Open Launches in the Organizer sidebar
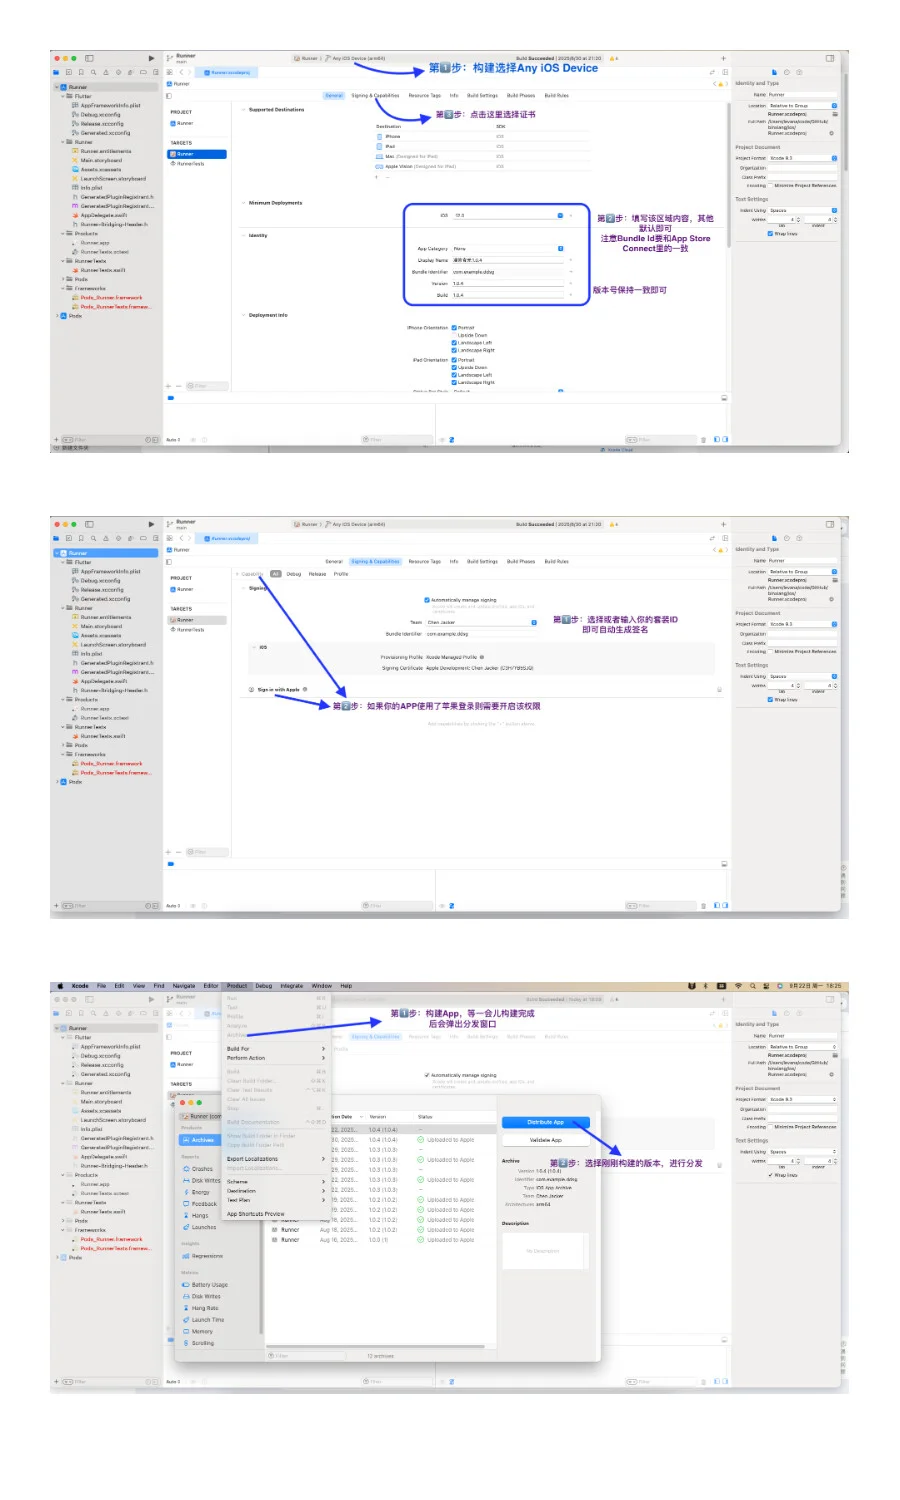This screenshot has height=1500, width=900. [199, 1227]
